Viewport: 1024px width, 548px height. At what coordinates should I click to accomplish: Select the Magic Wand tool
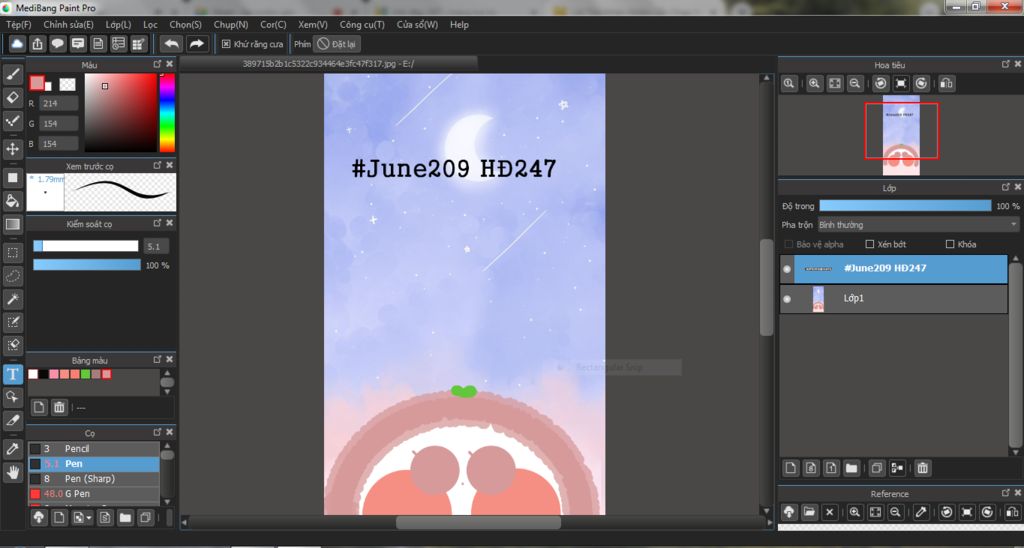(12, 299)
